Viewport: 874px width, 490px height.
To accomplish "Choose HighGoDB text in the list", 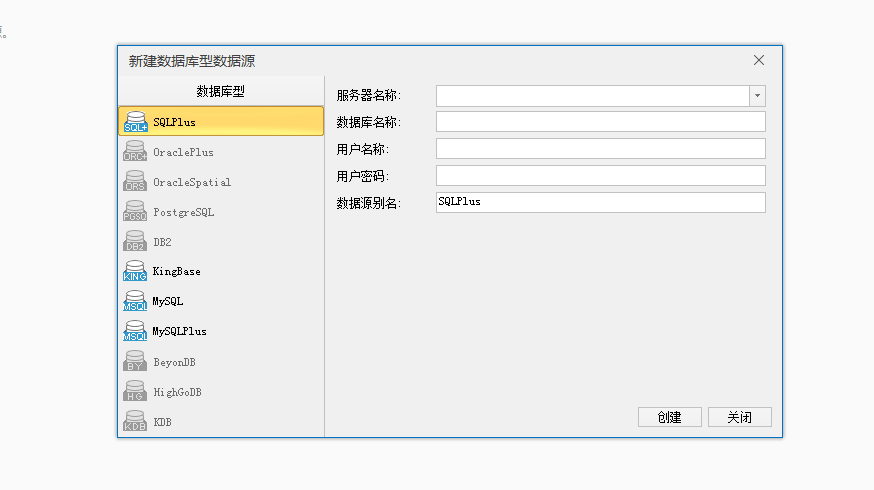I will tap(177, 392).
